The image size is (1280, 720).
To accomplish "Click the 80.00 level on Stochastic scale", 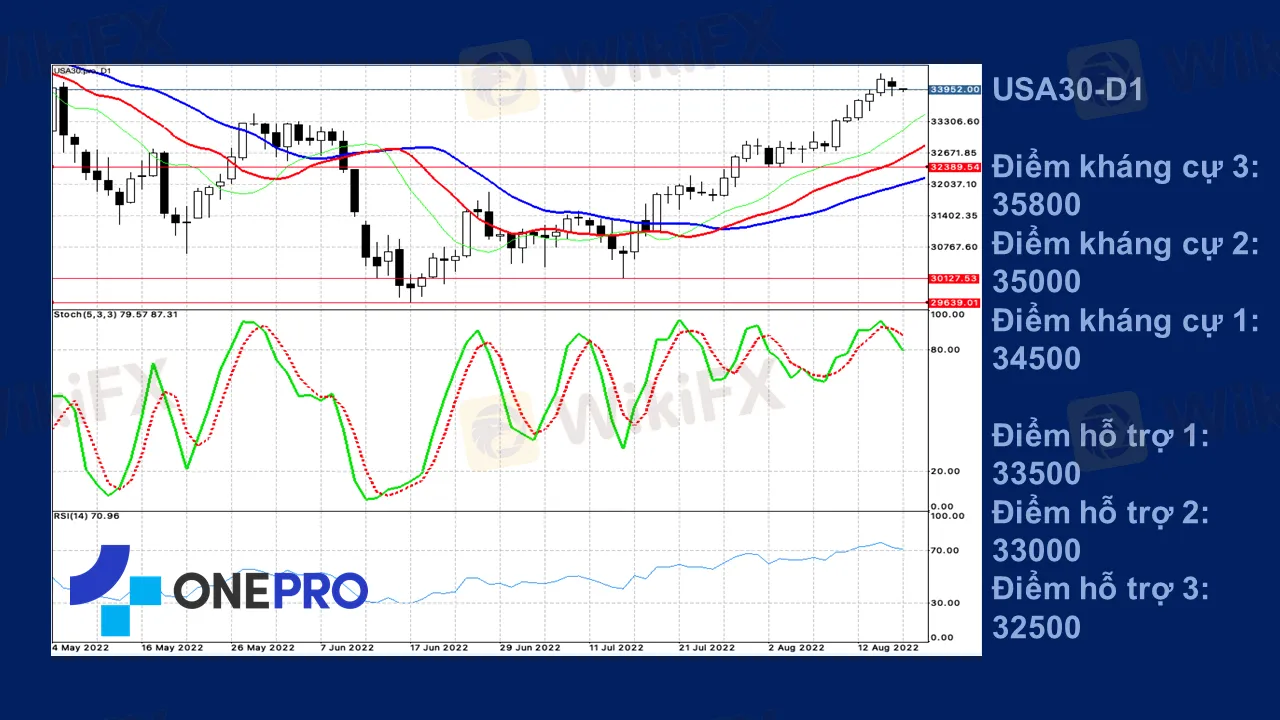I will pos(945,350).
